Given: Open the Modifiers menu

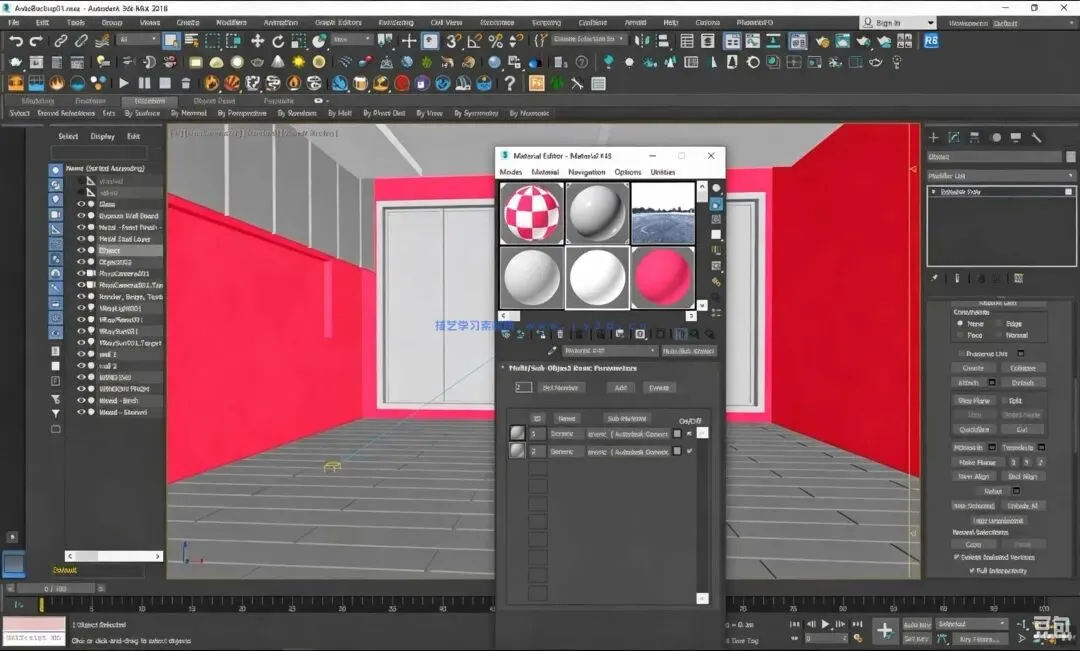Looking at the screenshot, I should [x=231, y=23].
